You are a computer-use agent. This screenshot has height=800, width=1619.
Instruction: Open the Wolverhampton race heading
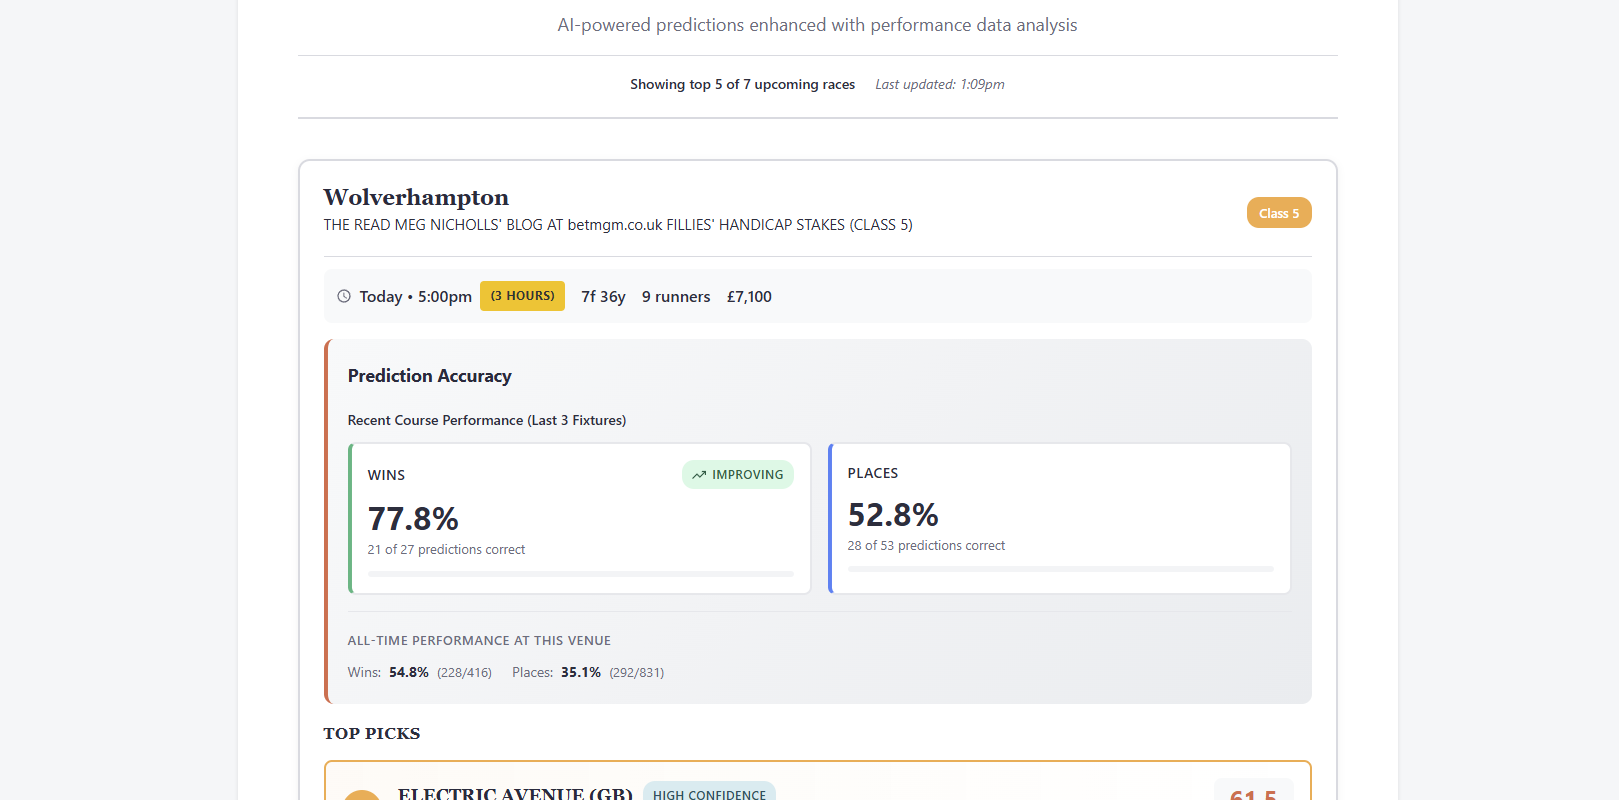pyautogui.click(x=416, y=197)
